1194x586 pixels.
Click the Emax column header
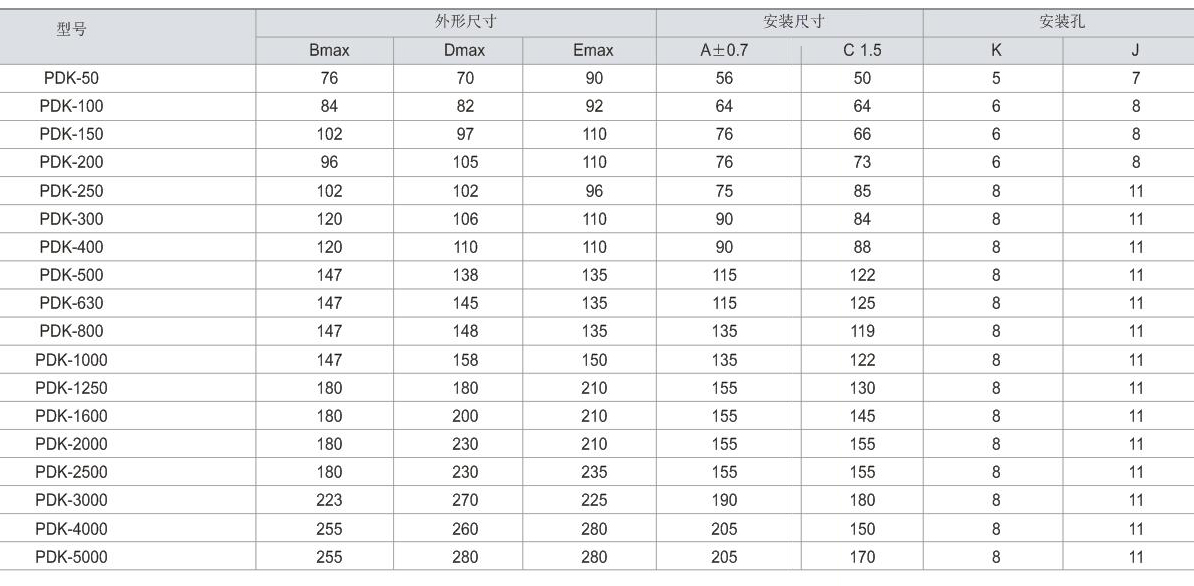pos(593,50)
